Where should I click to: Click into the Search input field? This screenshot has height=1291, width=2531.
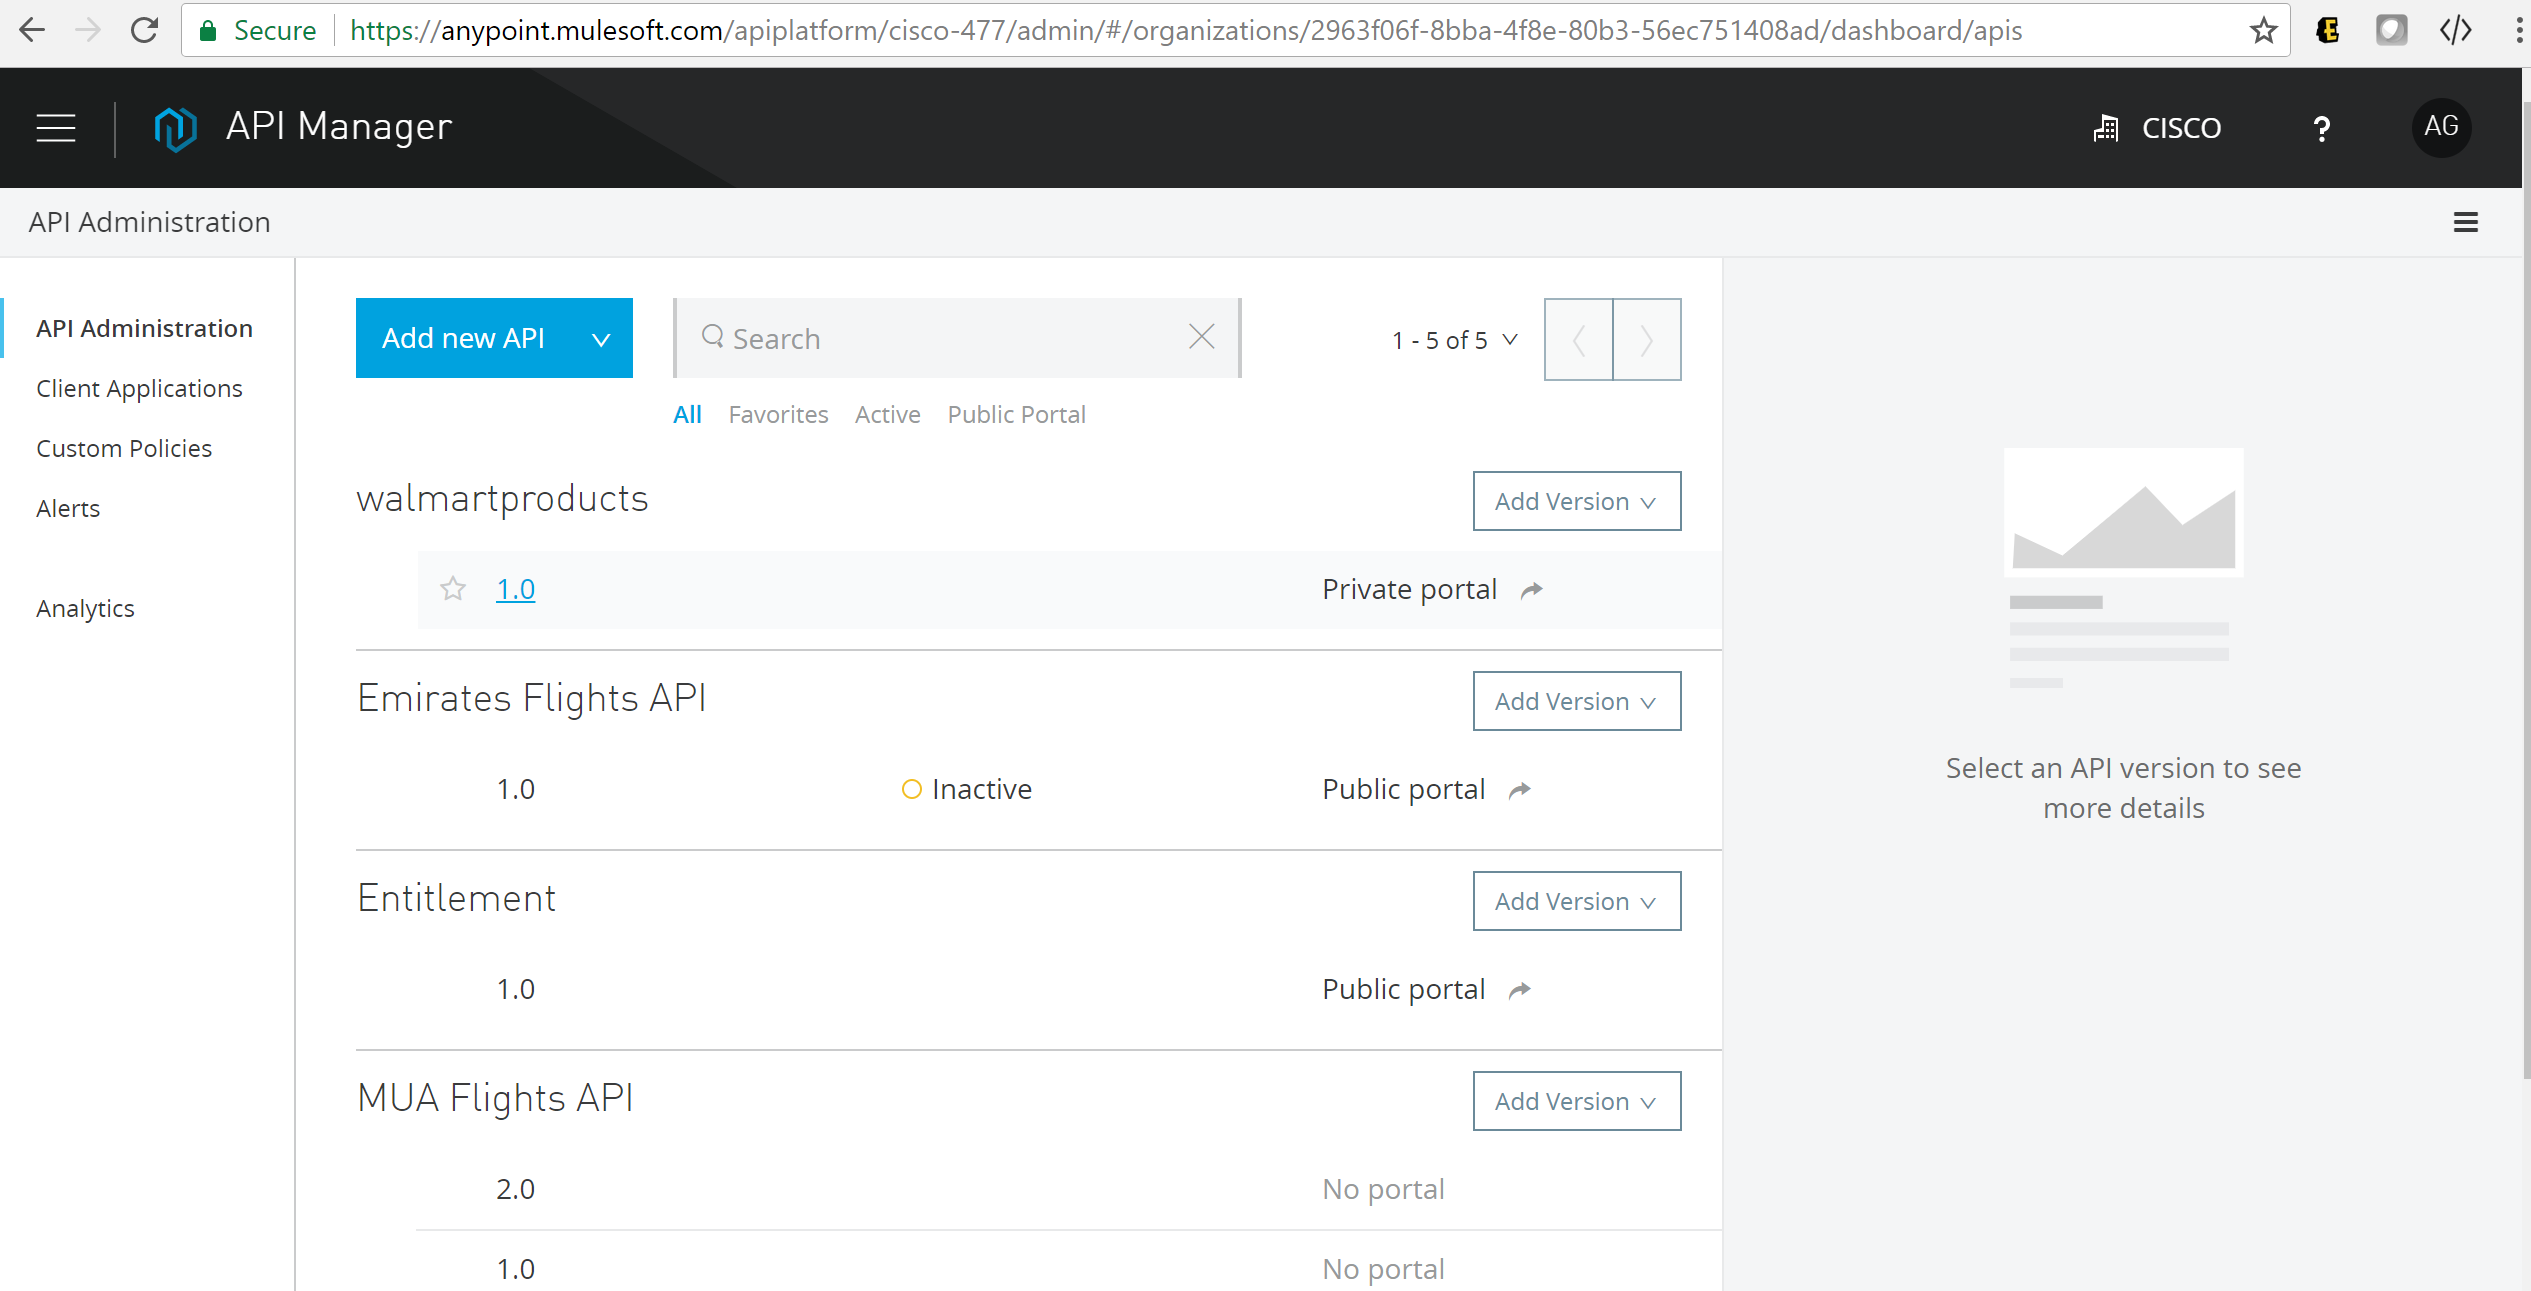950,339
